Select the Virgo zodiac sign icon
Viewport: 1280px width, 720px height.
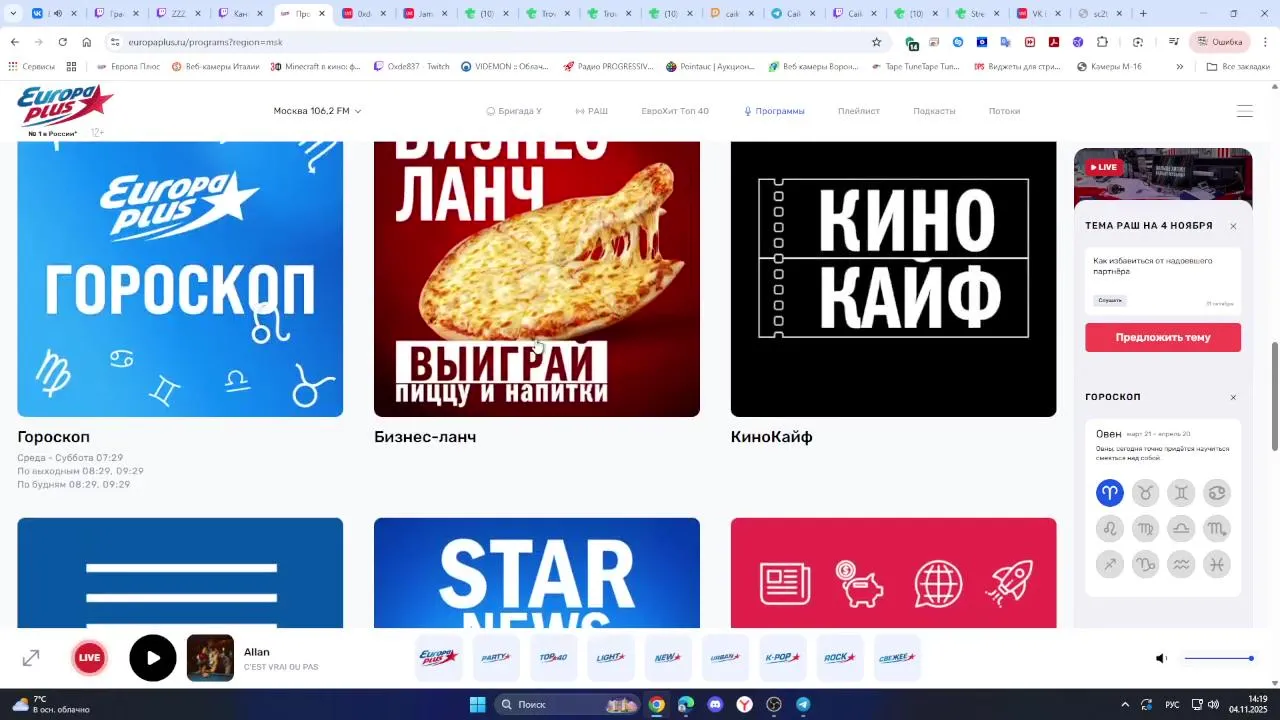[1145, 529]
